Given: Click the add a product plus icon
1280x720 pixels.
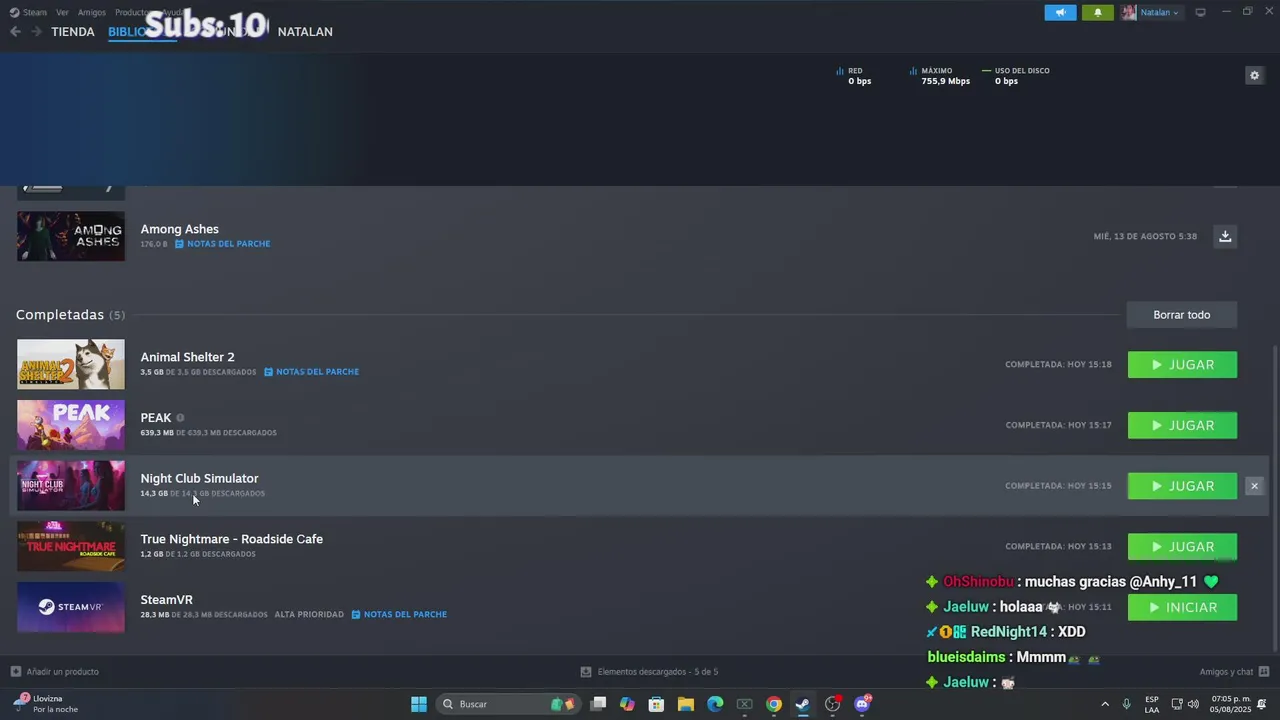Looking at the screenshot, I should pyautogui.click(x=15, y=671).
